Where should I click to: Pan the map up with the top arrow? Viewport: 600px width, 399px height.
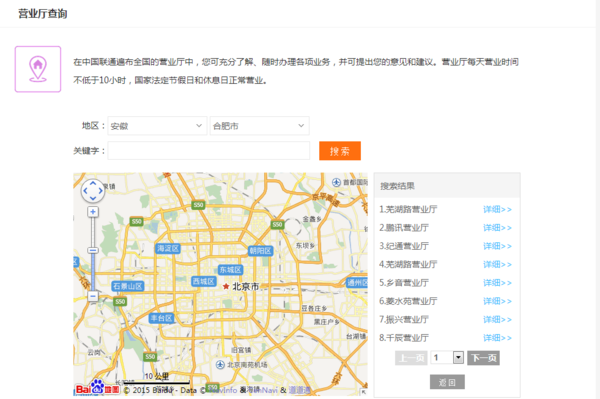pyautogui.click(x=93, y=184)
